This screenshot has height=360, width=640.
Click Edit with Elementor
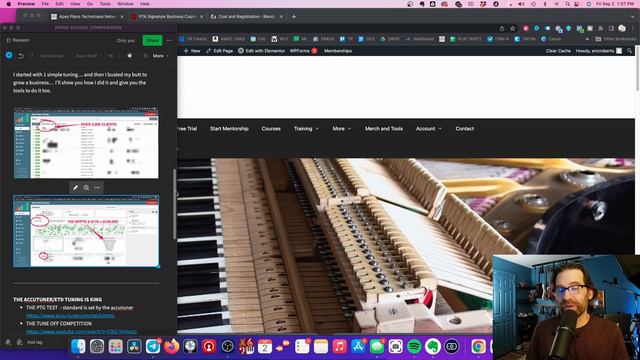(x=261, y=51)
